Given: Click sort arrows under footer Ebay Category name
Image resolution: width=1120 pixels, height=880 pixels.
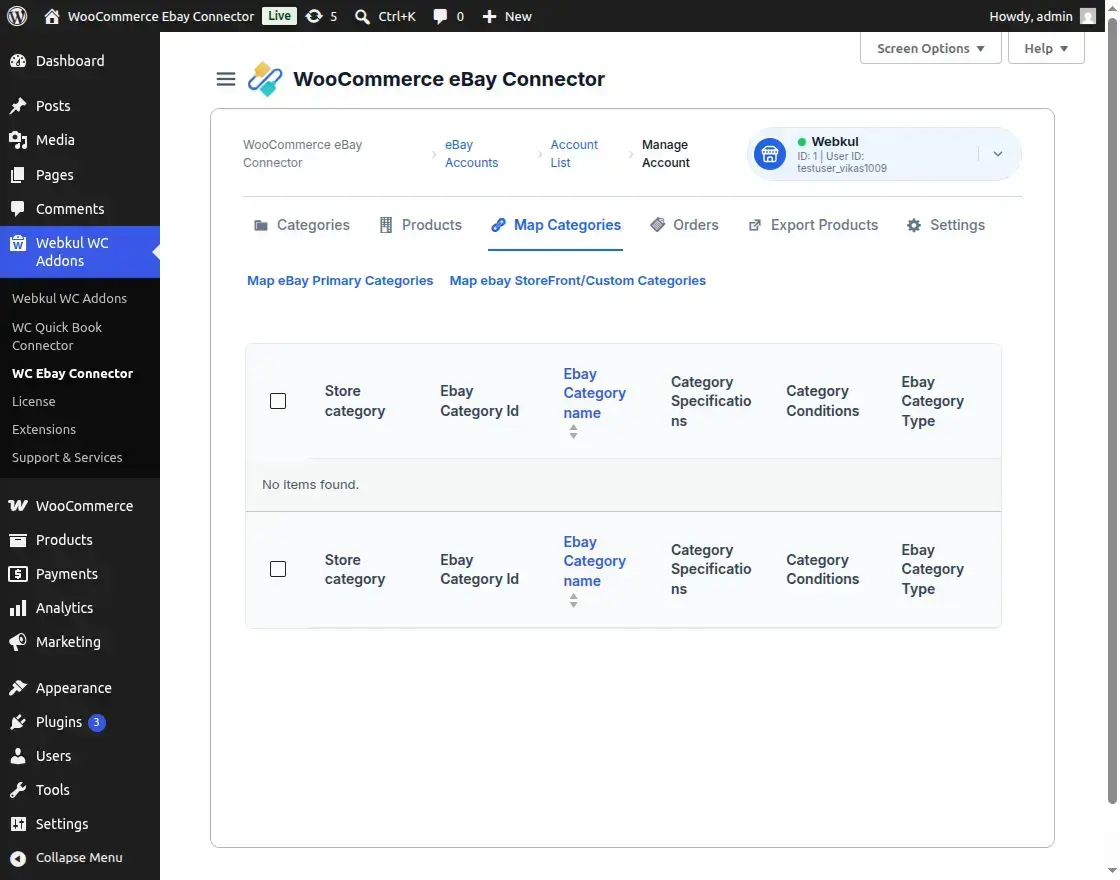Looking at the screenshot, I should click(573, 601).
